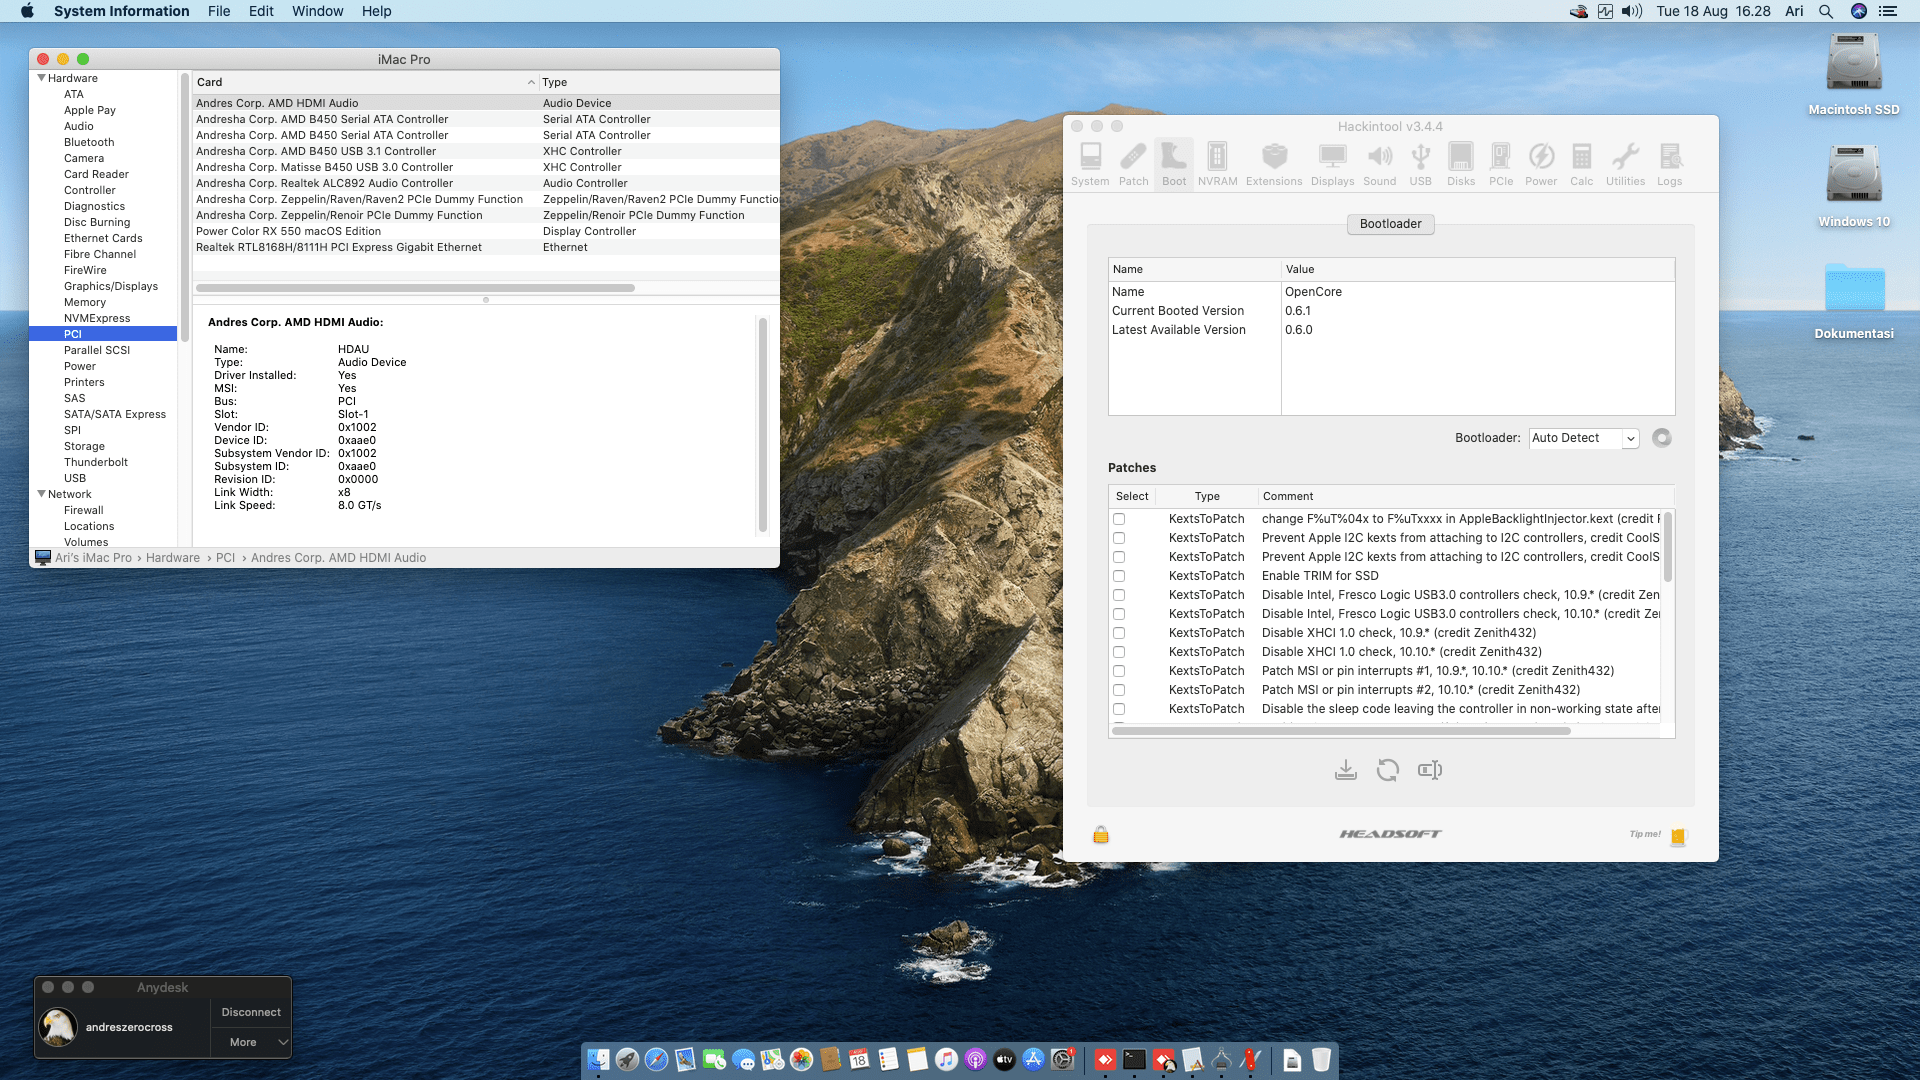This screenshot has width=1920, height=1080.
Task: Select Graphics/Displays in the sidebar
Action: click(111, 286)
